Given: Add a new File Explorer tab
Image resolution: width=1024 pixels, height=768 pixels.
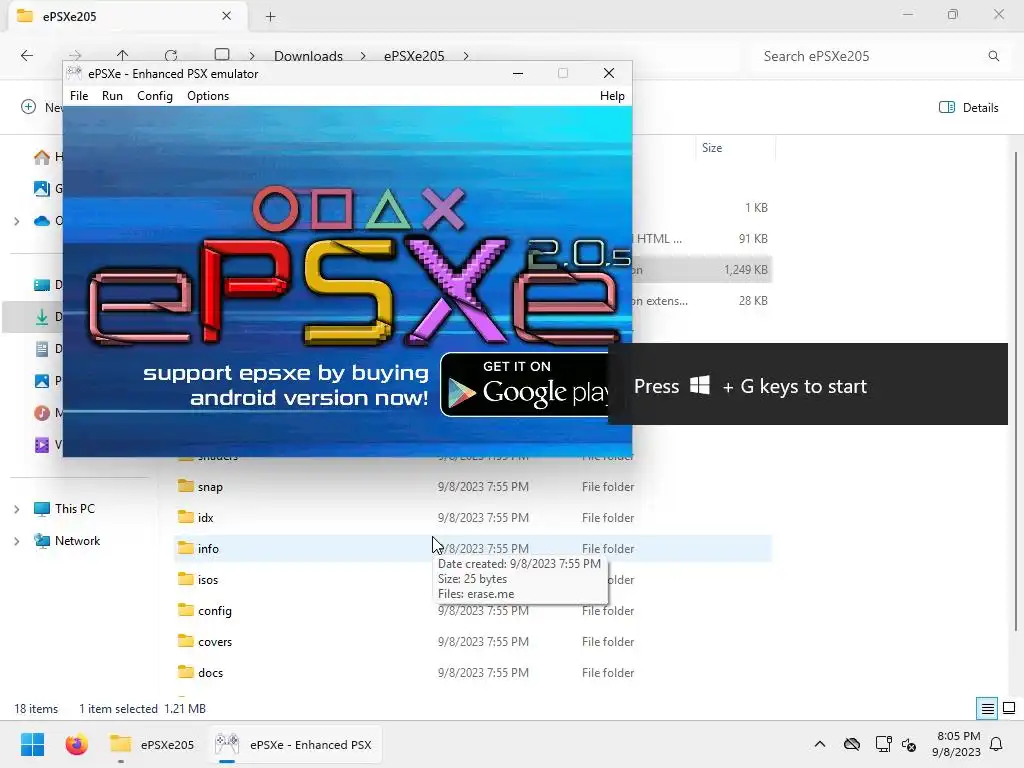Looking at the screenshot, I should (270, 16).
